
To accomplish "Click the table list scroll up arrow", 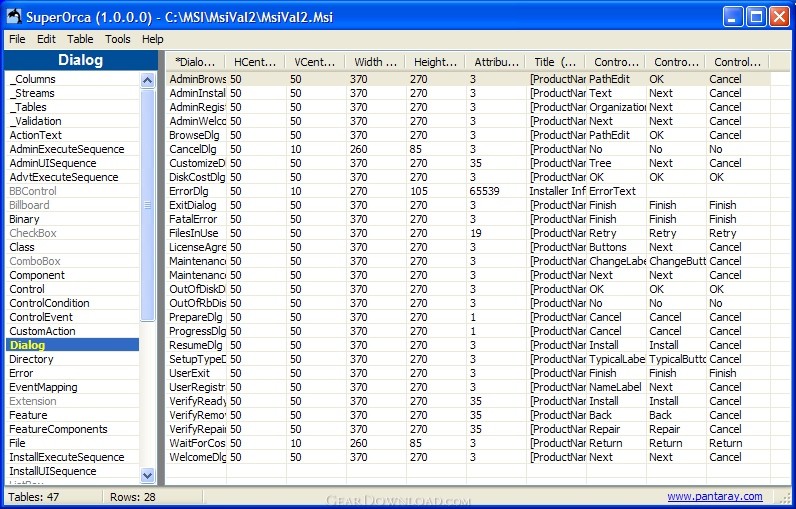I will pyautogui.click(x=147, y=80).
